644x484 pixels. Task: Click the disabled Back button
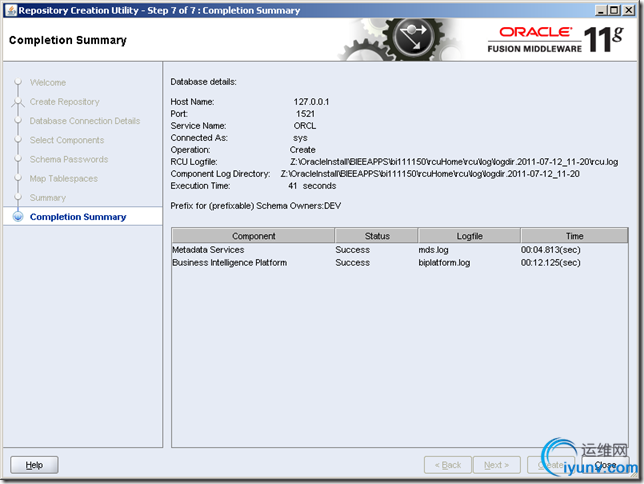tap(448, 465)
